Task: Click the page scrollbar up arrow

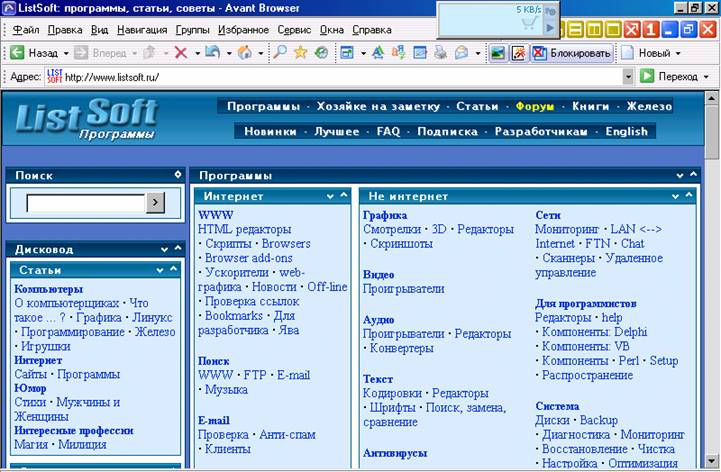Action: click(711, 98)
